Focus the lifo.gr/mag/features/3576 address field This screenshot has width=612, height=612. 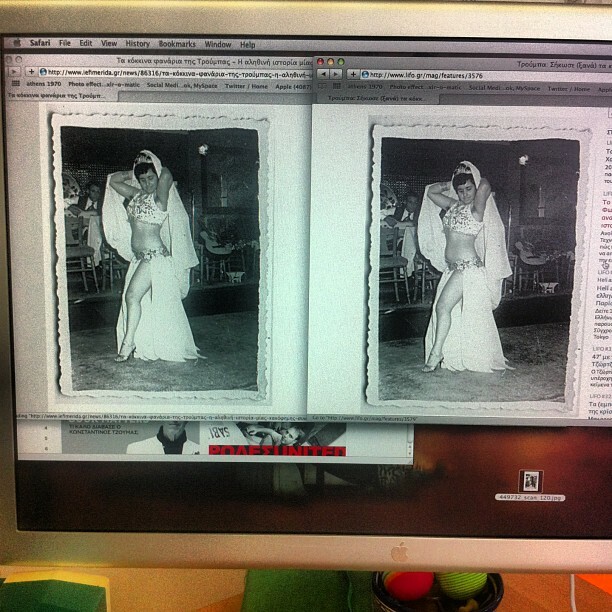[486, 75]
